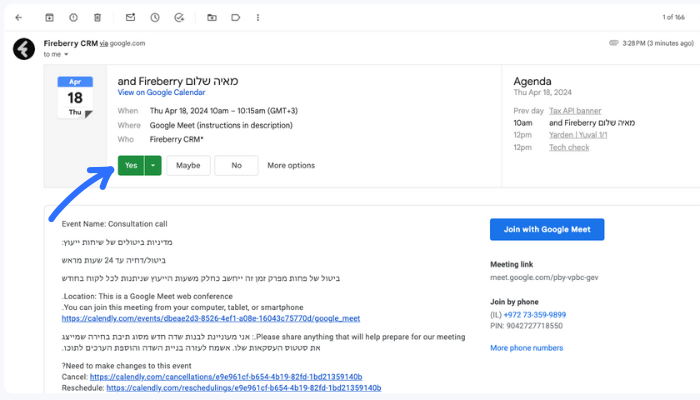Archive this email
700x400 pixels.
coord(49,17)
